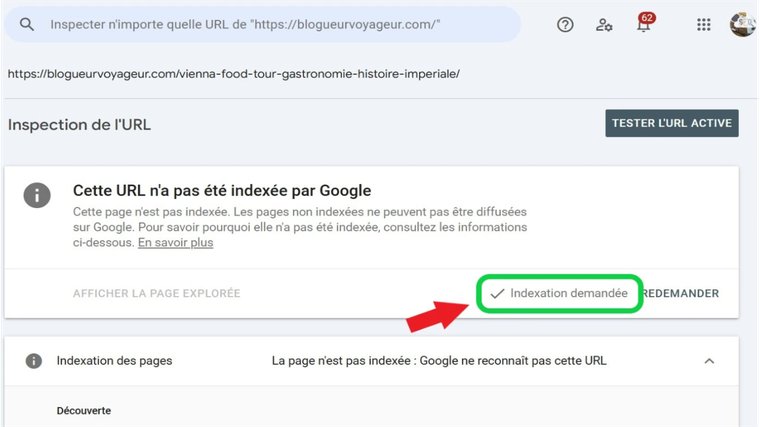The height and width of the screenshot is (427, 760).
Task: Focus the URL inspection search field
Action: (262, 24)
